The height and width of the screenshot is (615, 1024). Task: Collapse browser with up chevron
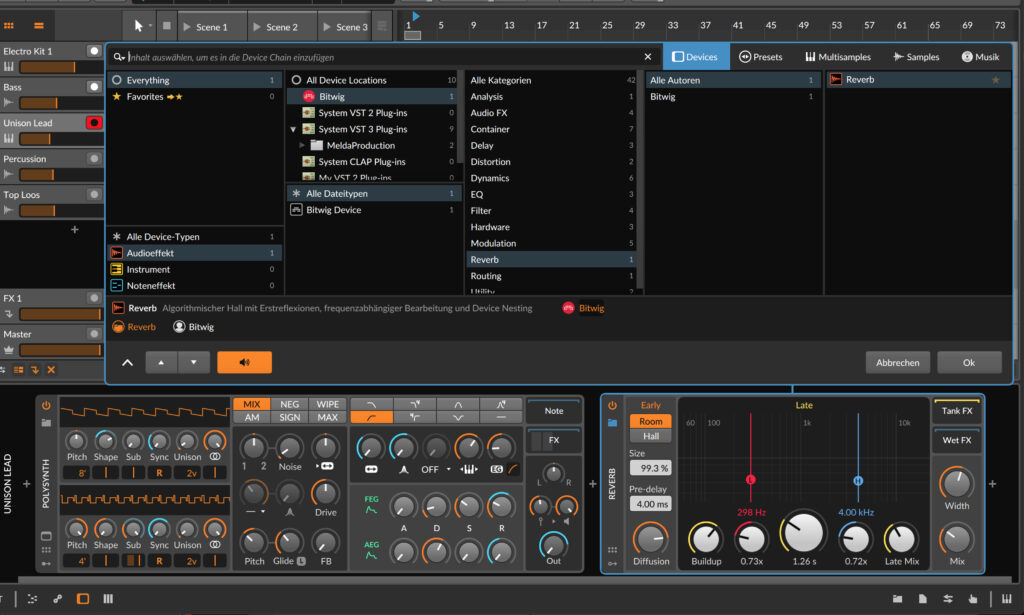tap(127, 362)
